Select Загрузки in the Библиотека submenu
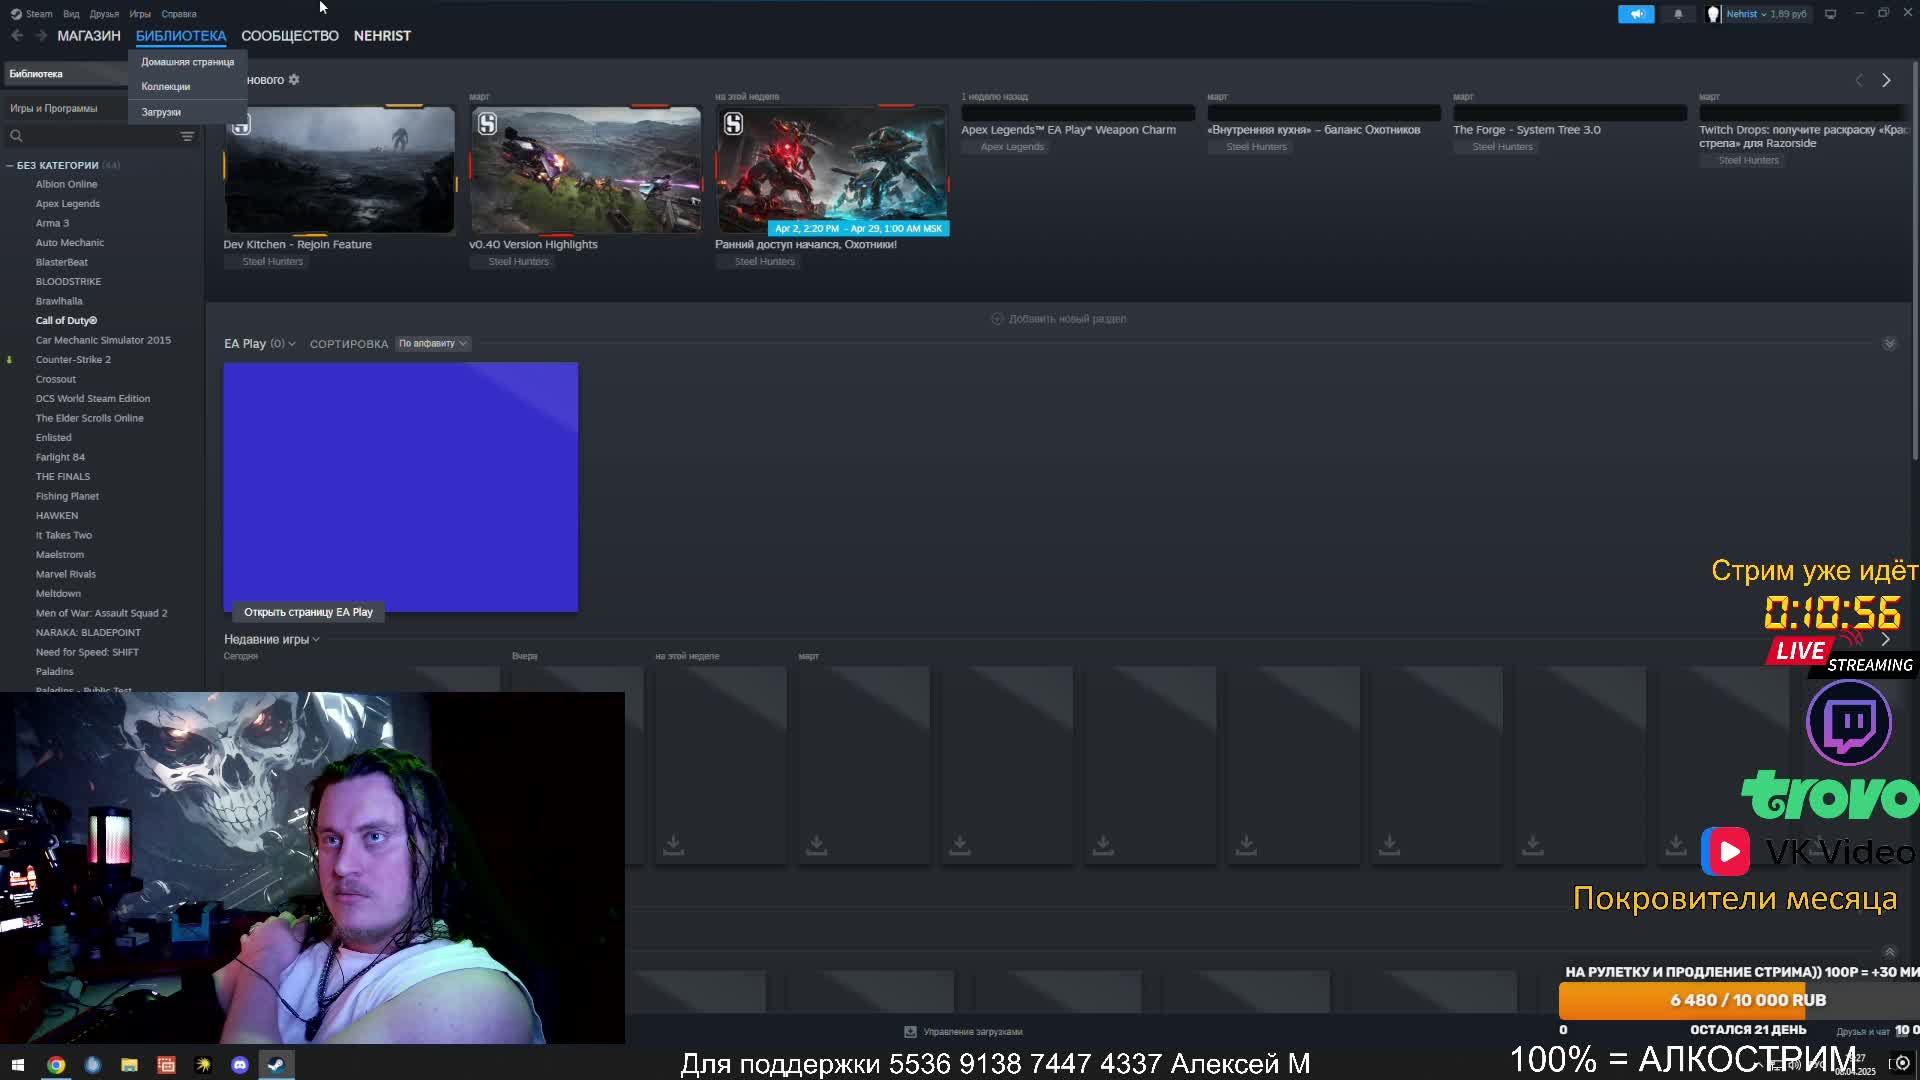 [x=161, y=112]
